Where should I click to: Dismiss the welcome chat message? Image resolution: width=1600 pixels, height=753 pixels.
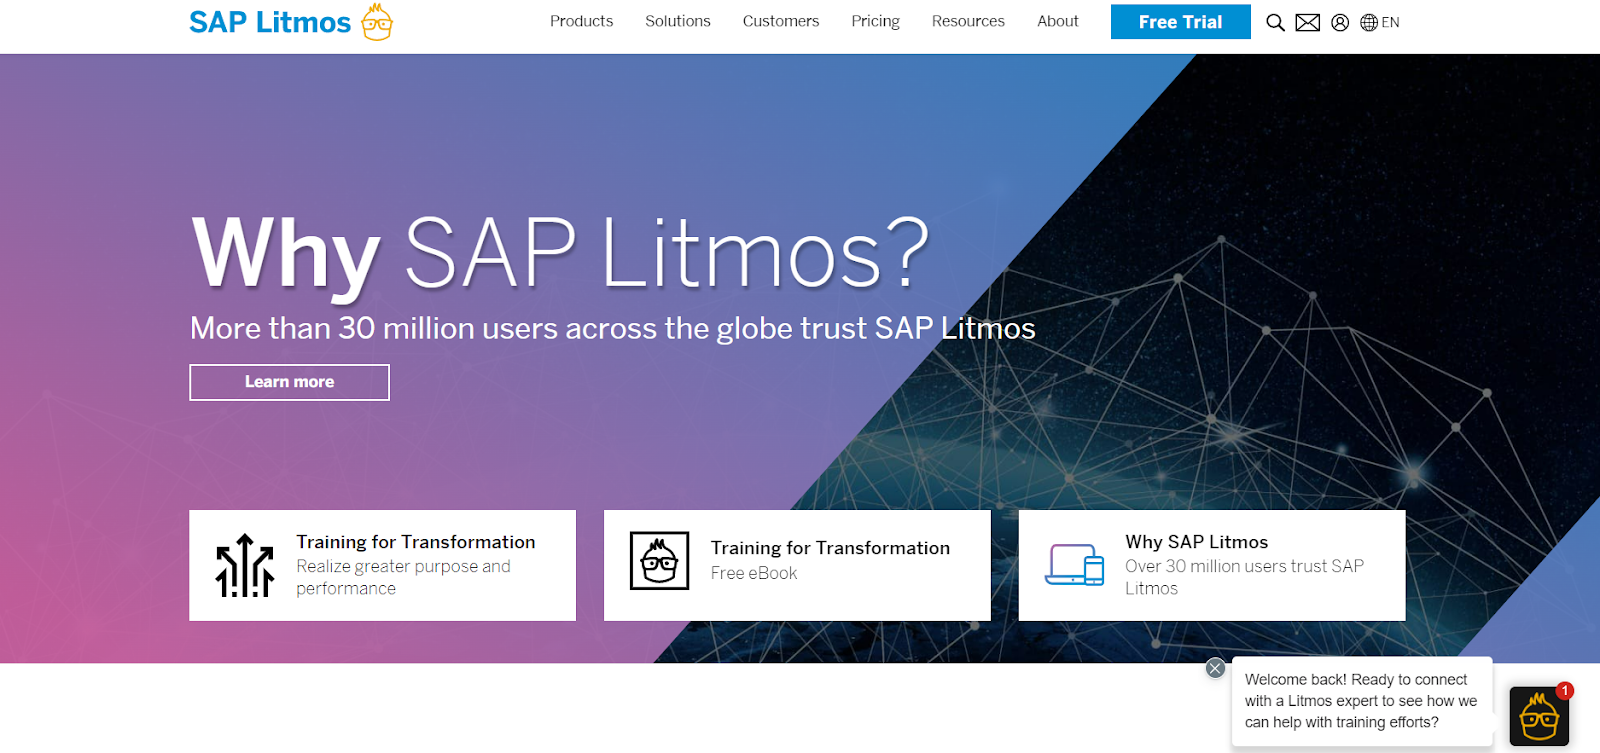pyautogui.click(x=1215, y=668)
